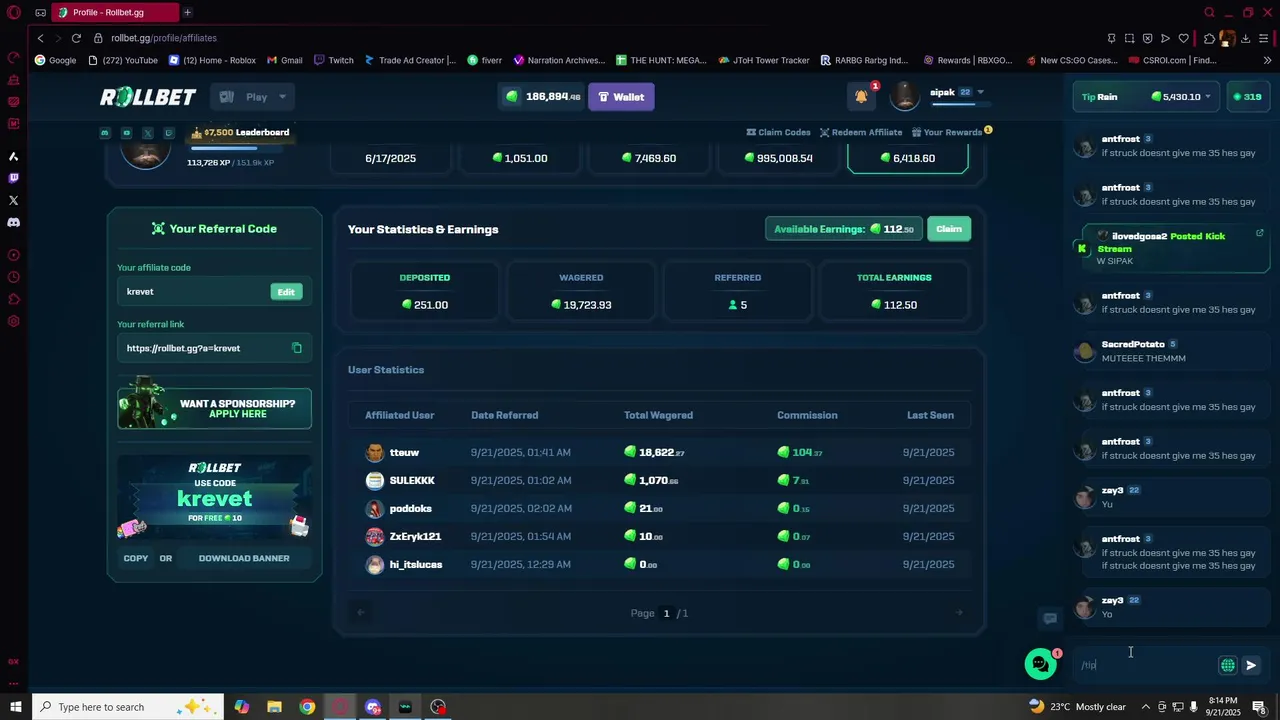Collapse the chat panel icon
Screen dimensions: 1280x720
pyautogui.click(x=1050, y=618)
